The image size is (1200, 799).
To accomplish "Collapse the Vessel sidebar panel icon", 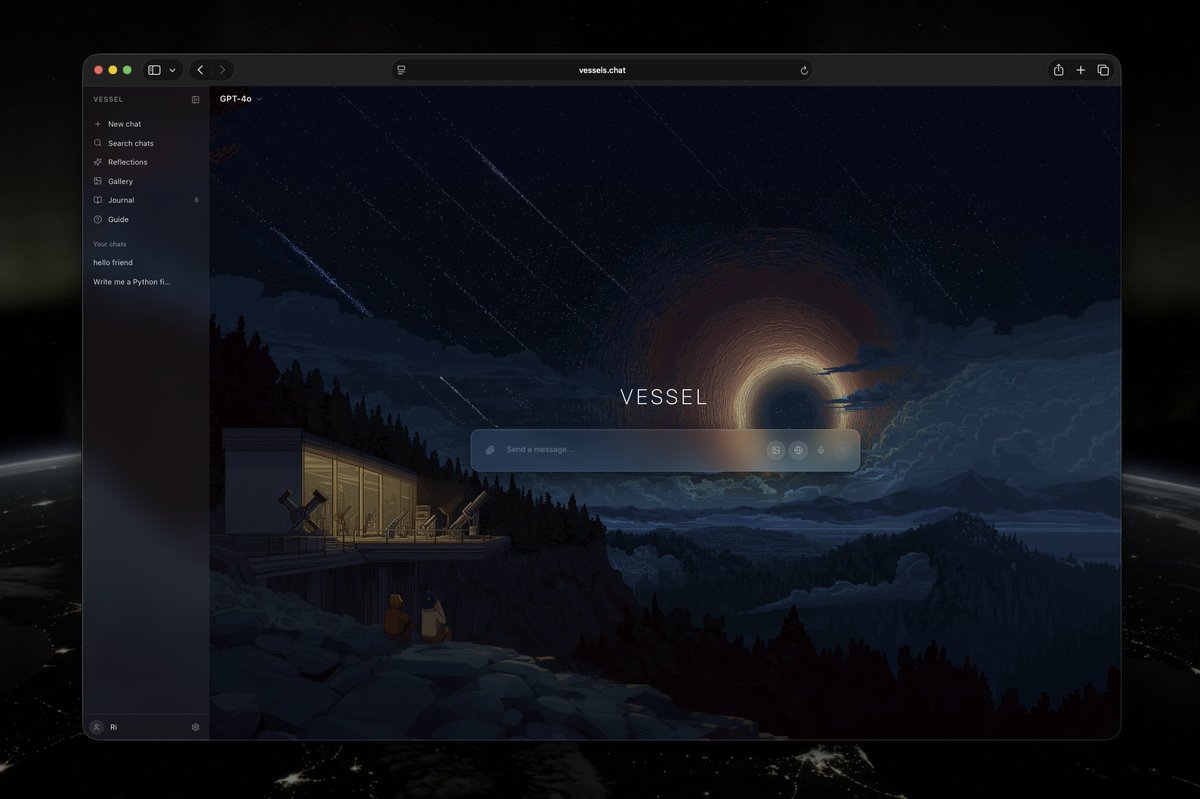I will pyautogui.click(x=196, y=100).
